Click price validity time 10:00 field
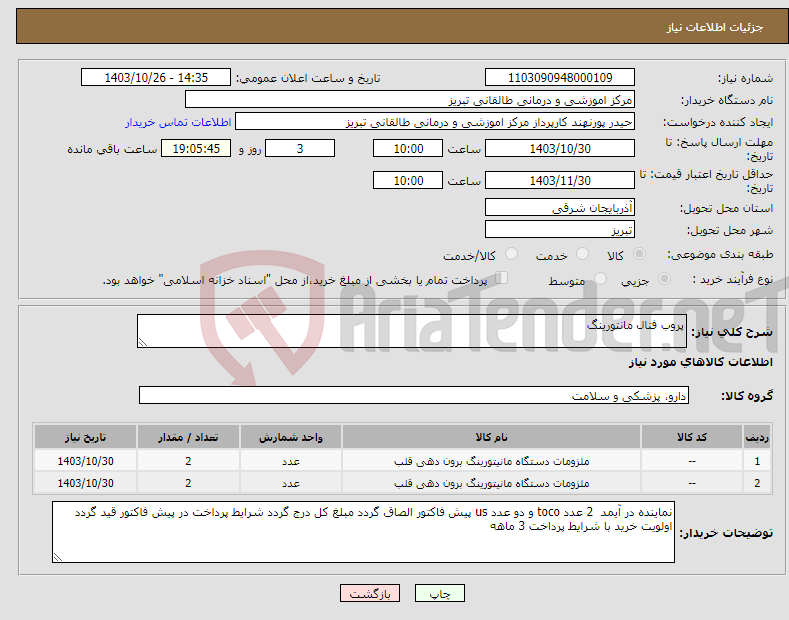The image size is (789, 620). pyautogui.click(x=408, y=180)
